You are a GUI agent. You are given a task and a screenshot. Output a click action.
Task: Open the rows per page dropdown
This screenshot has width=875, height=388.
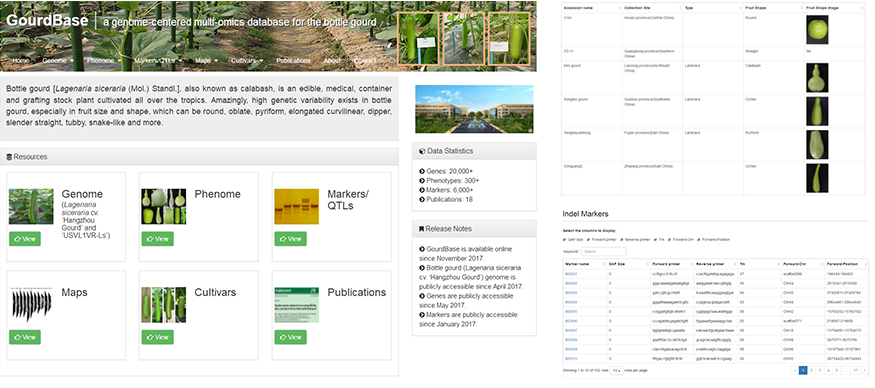pyautogui.click(x=616, y=370)
